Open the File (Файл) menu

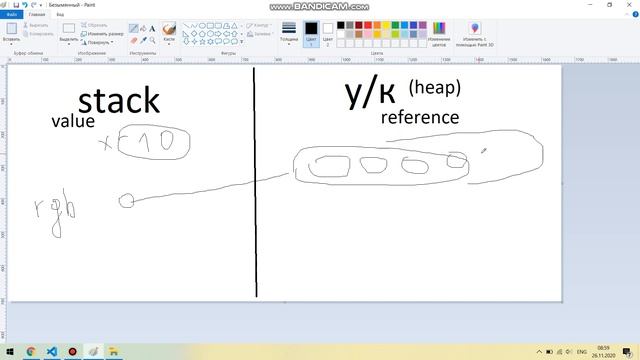click(11, 14)
